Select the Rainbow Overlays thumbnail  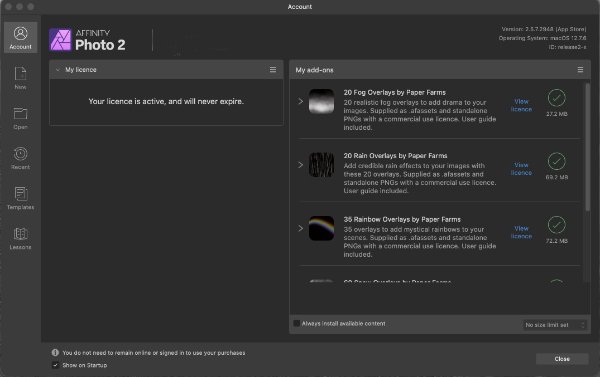click(321, 228)
